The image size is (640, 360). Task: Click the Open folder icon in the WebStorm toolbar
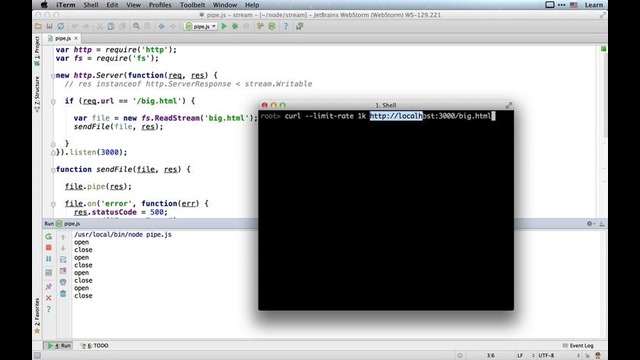[x=38, y=27]
